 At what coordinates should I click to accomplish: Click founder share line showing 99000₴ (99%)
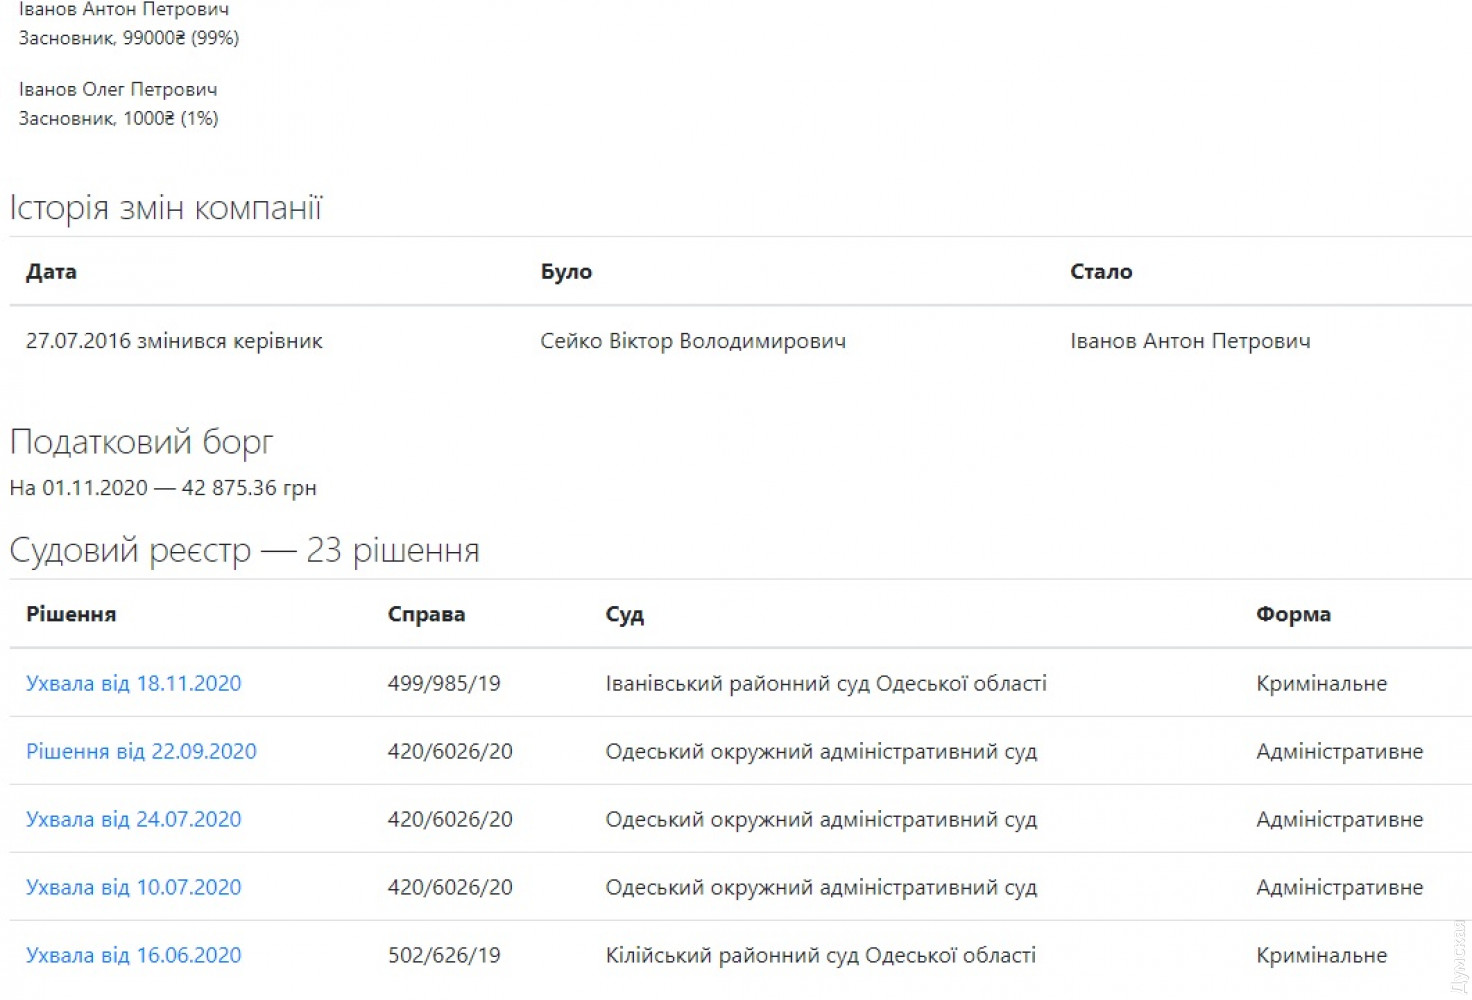129,38
